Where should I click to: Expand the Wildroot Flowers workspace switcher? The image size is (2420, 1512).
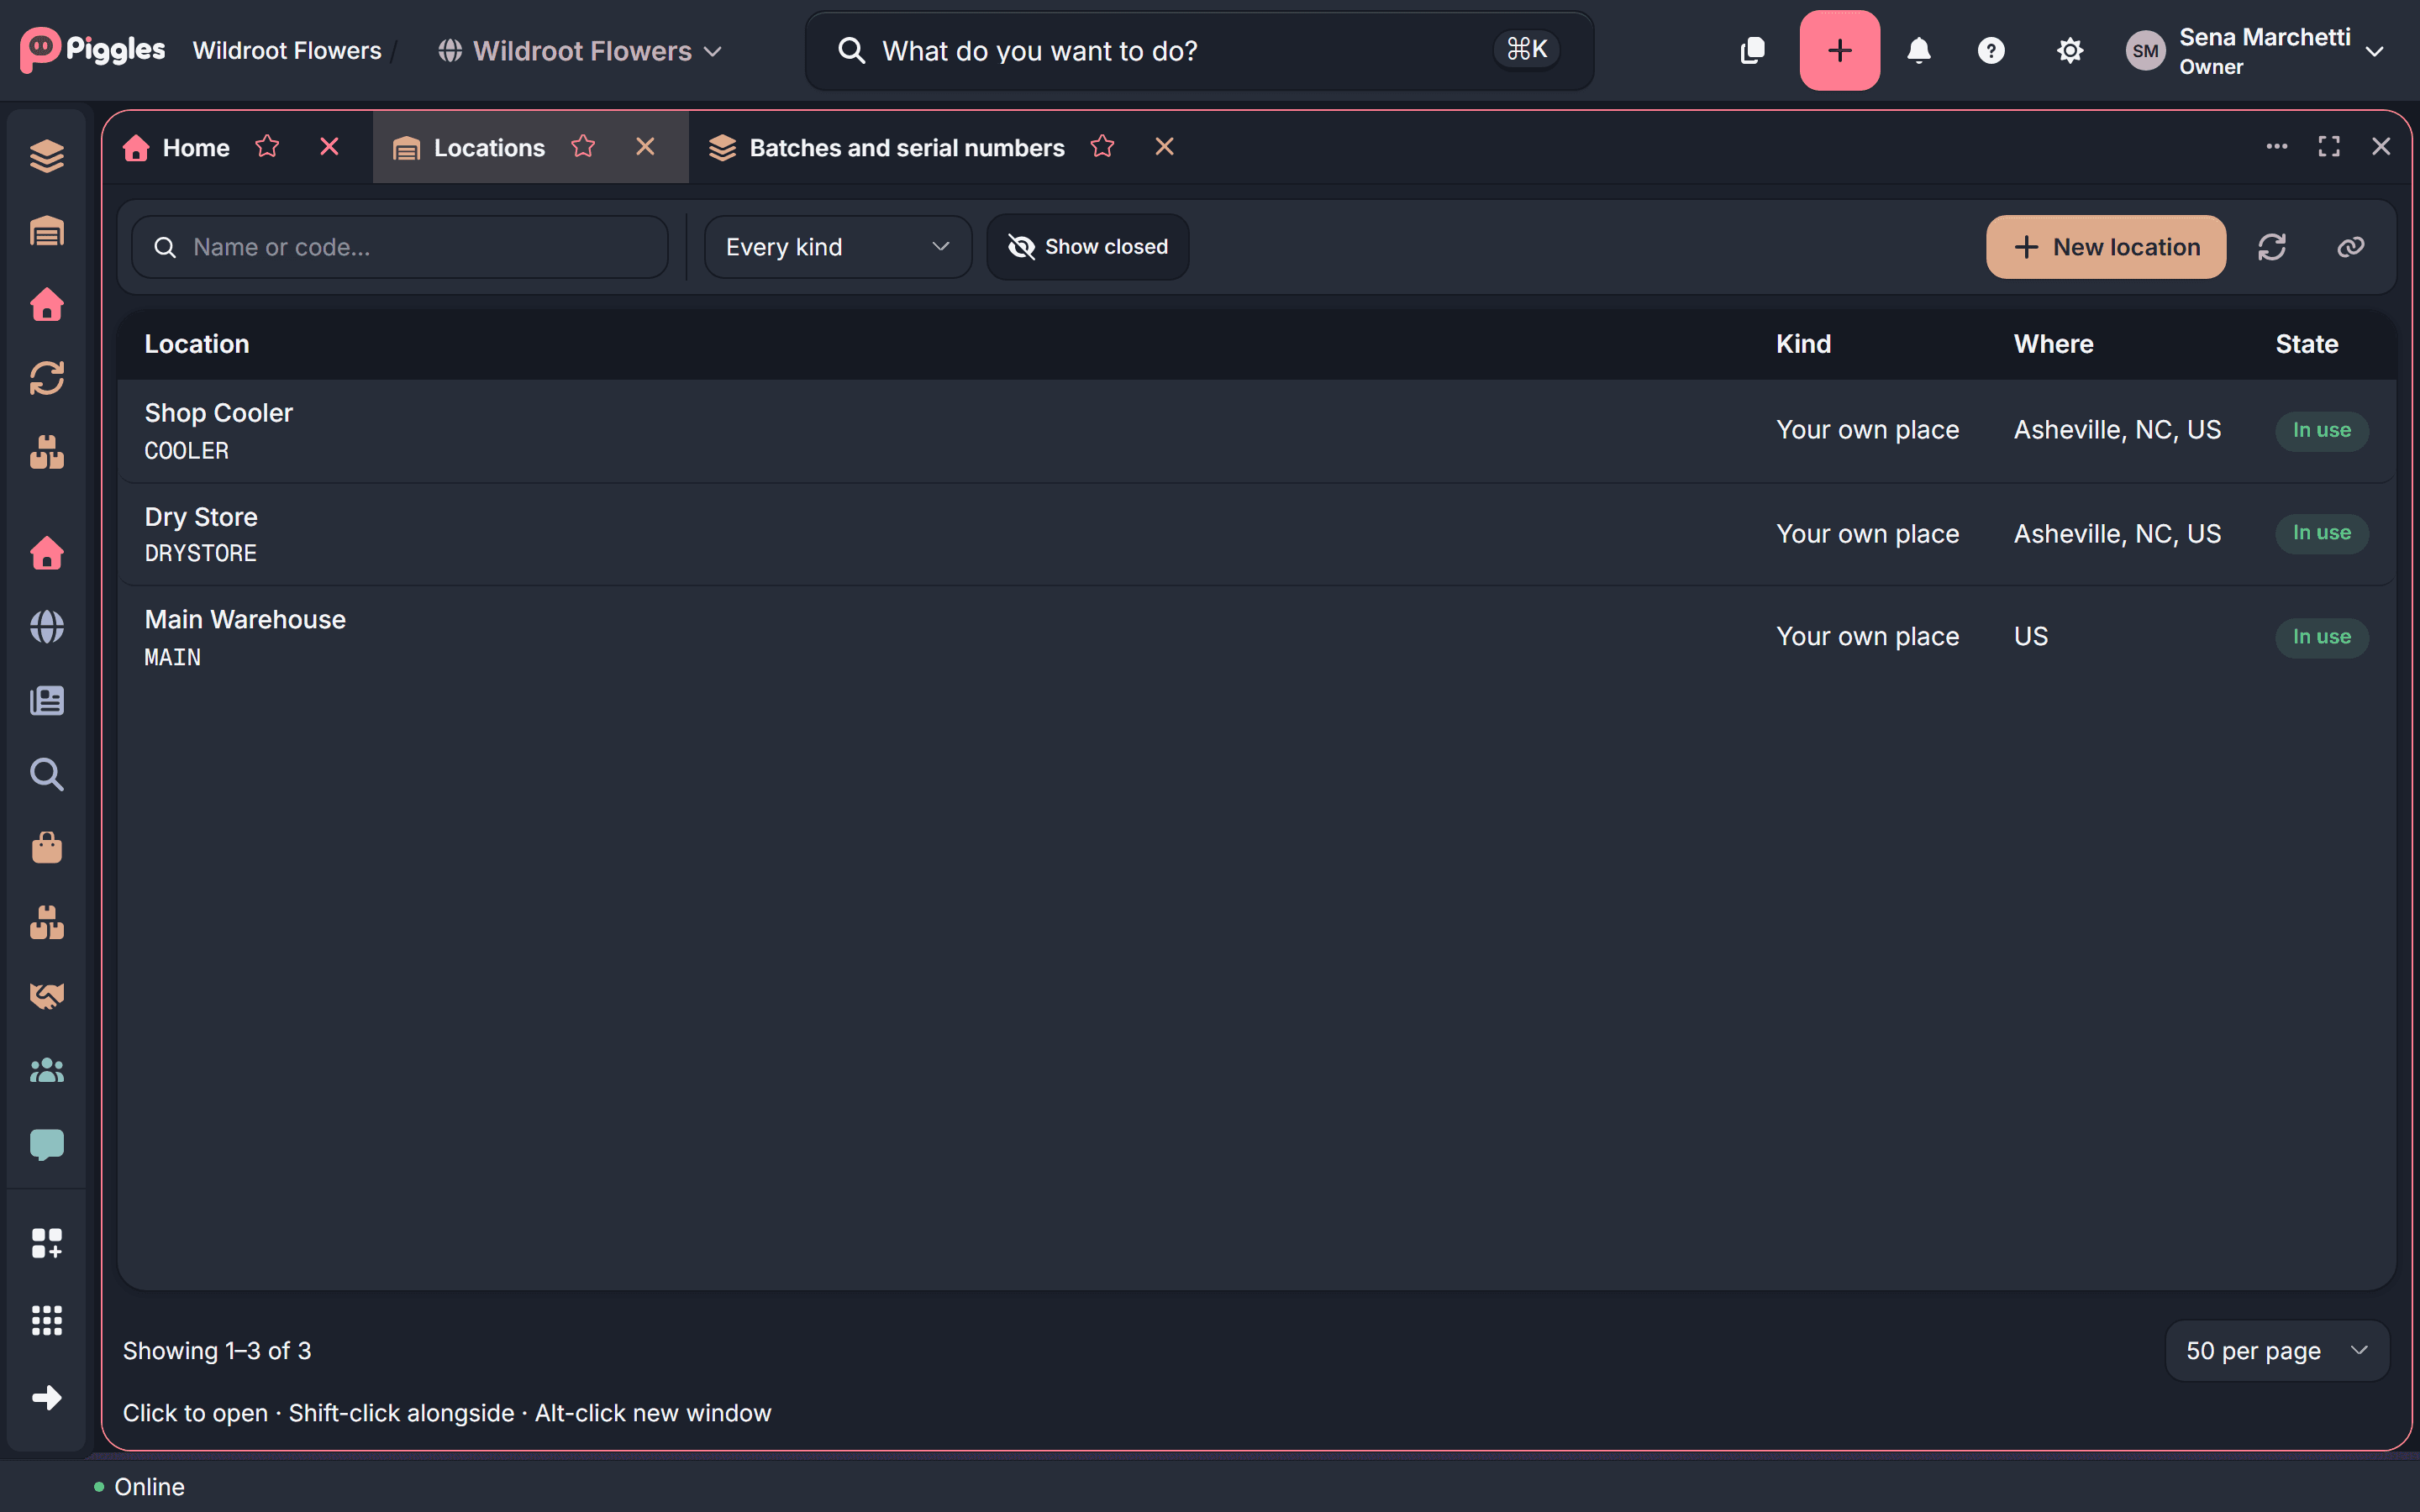pos(580,51)
